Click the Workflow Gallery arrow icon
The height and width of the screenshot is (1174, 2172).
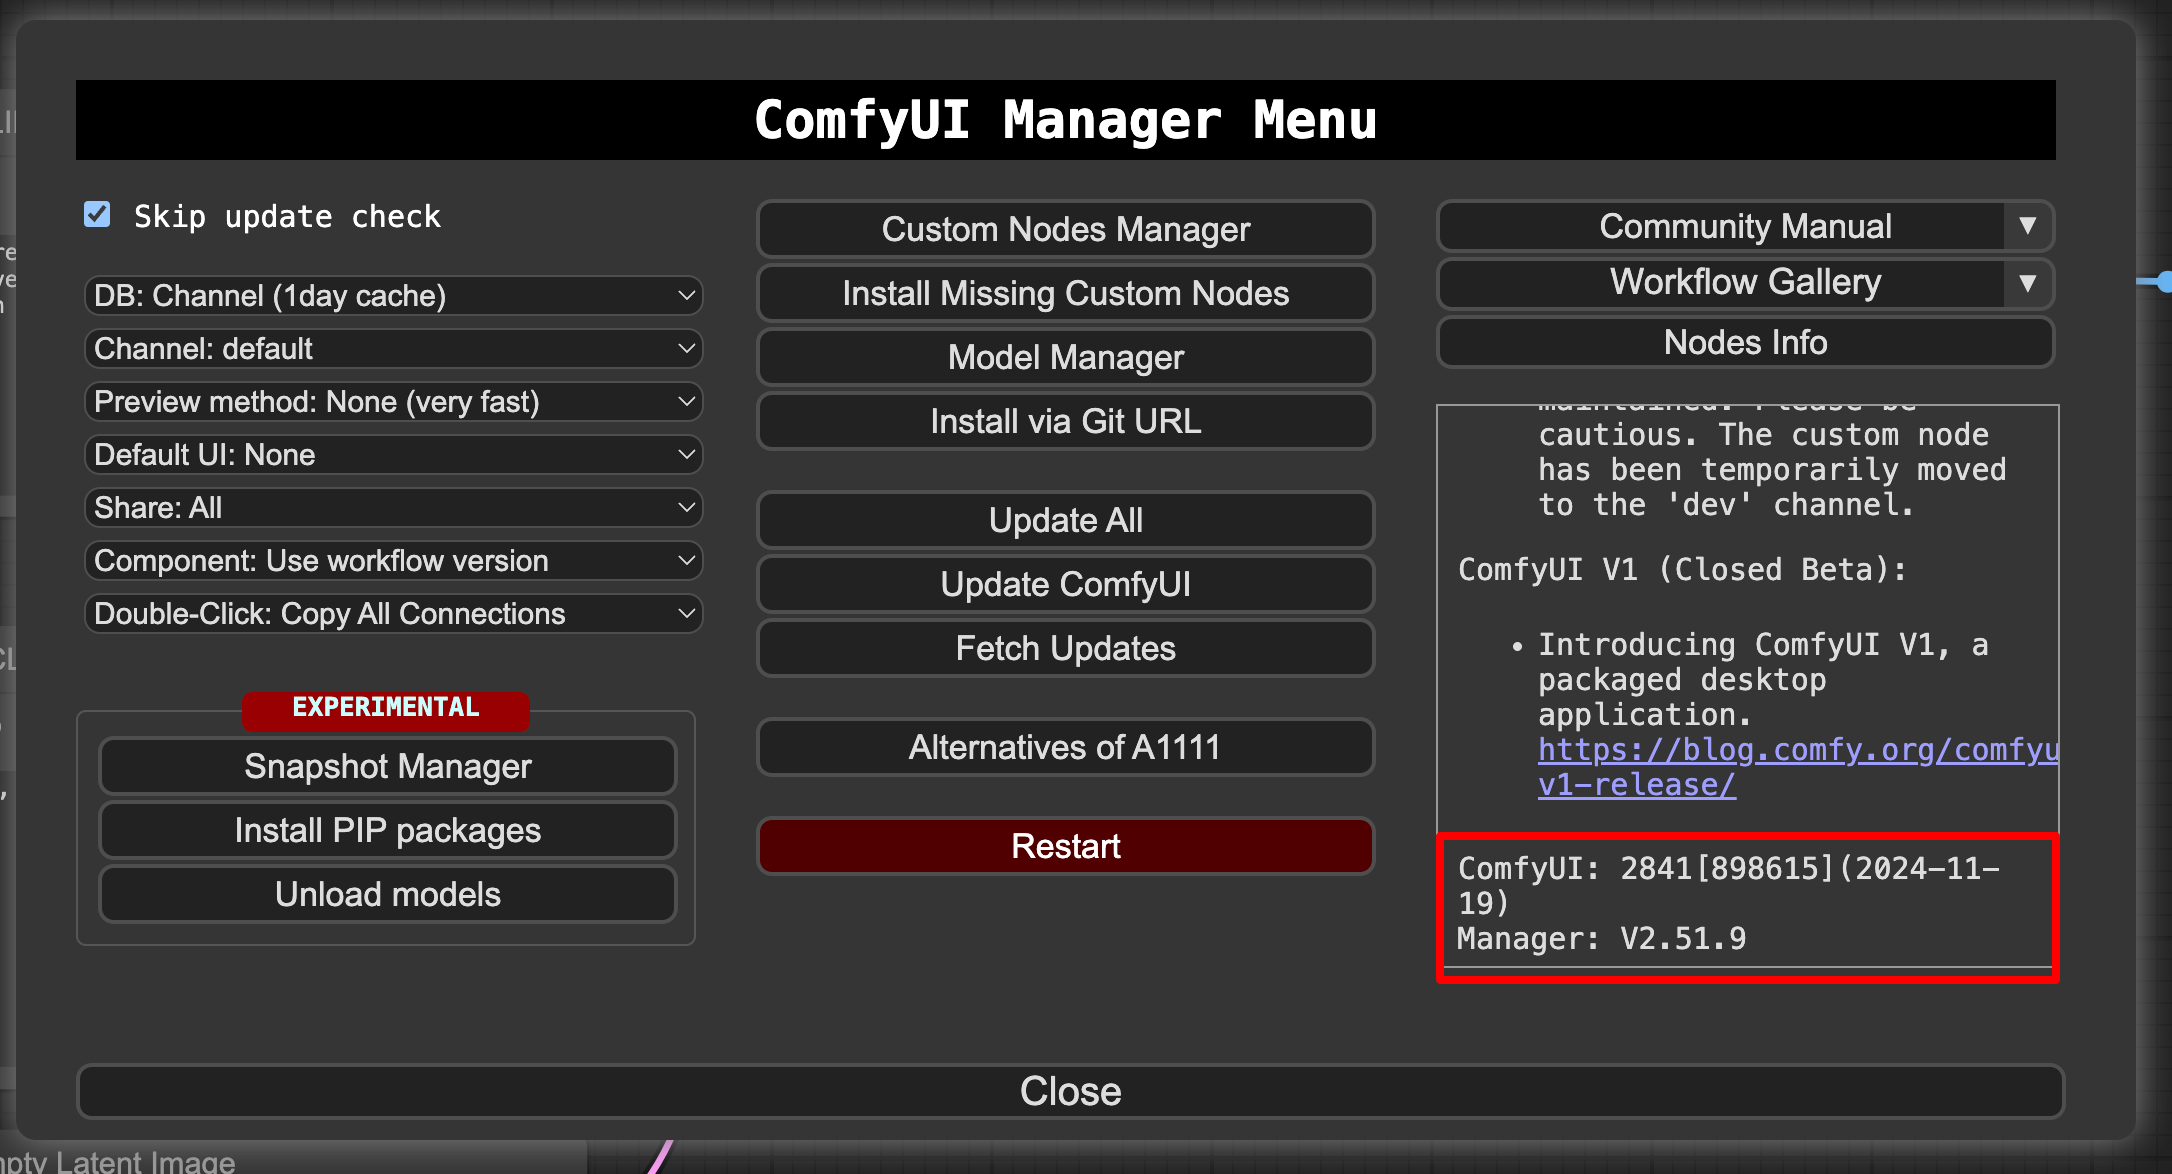(x=2027, y=283)
